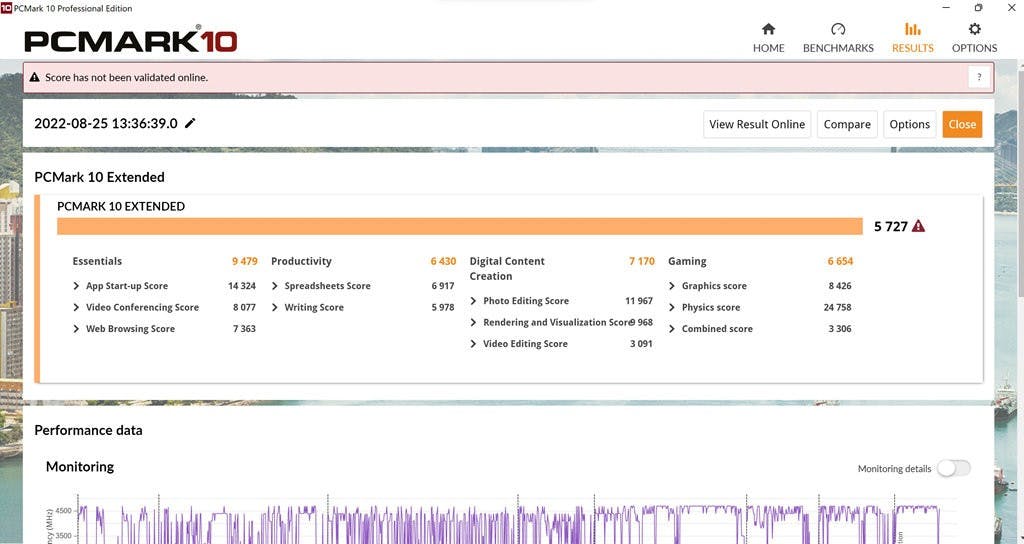Image resolution: width=1024 pixels, height=544 pixels.
Task: Toggle the Monitoring details switch
Action: (953, 468)
